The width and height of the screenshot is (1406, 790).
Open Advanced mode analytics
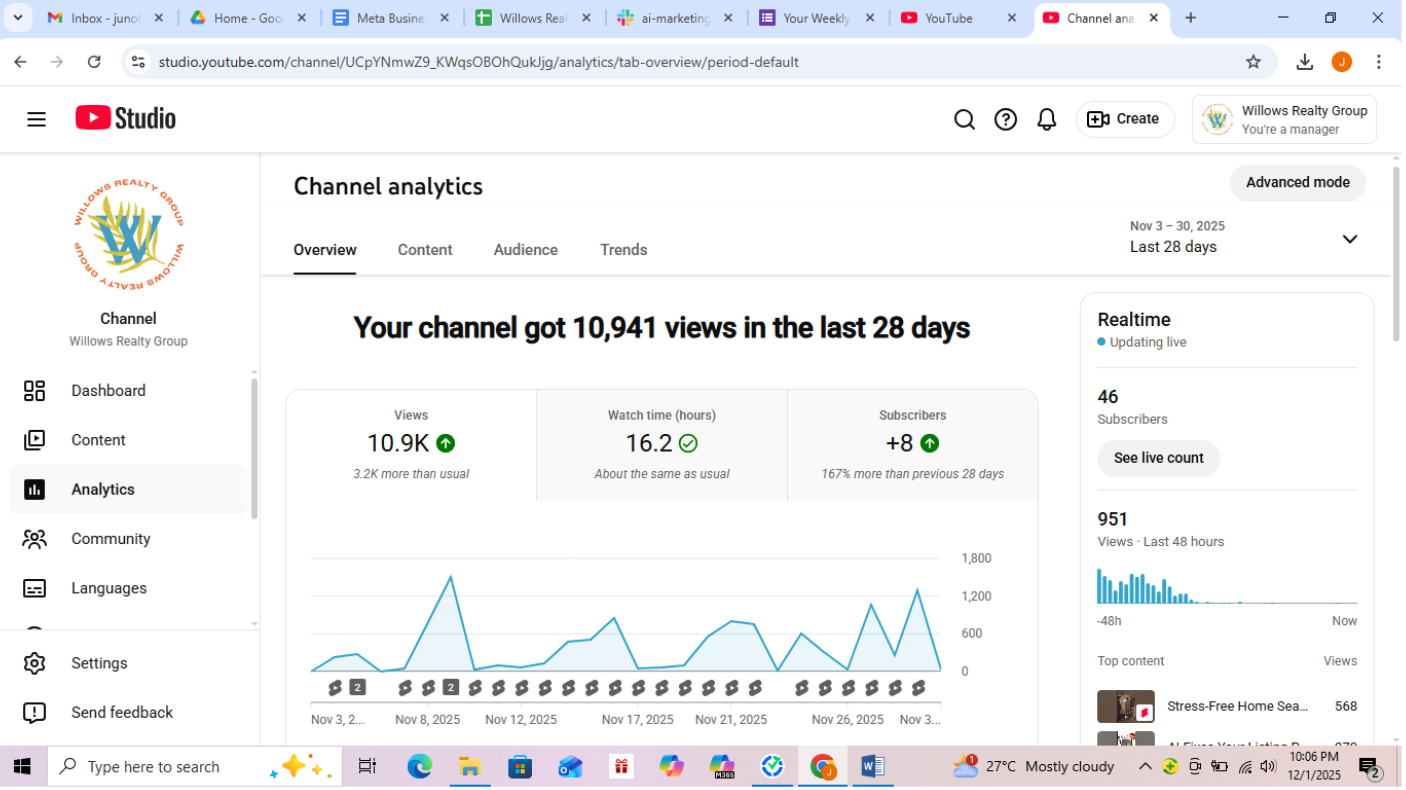click(1297, 182)
